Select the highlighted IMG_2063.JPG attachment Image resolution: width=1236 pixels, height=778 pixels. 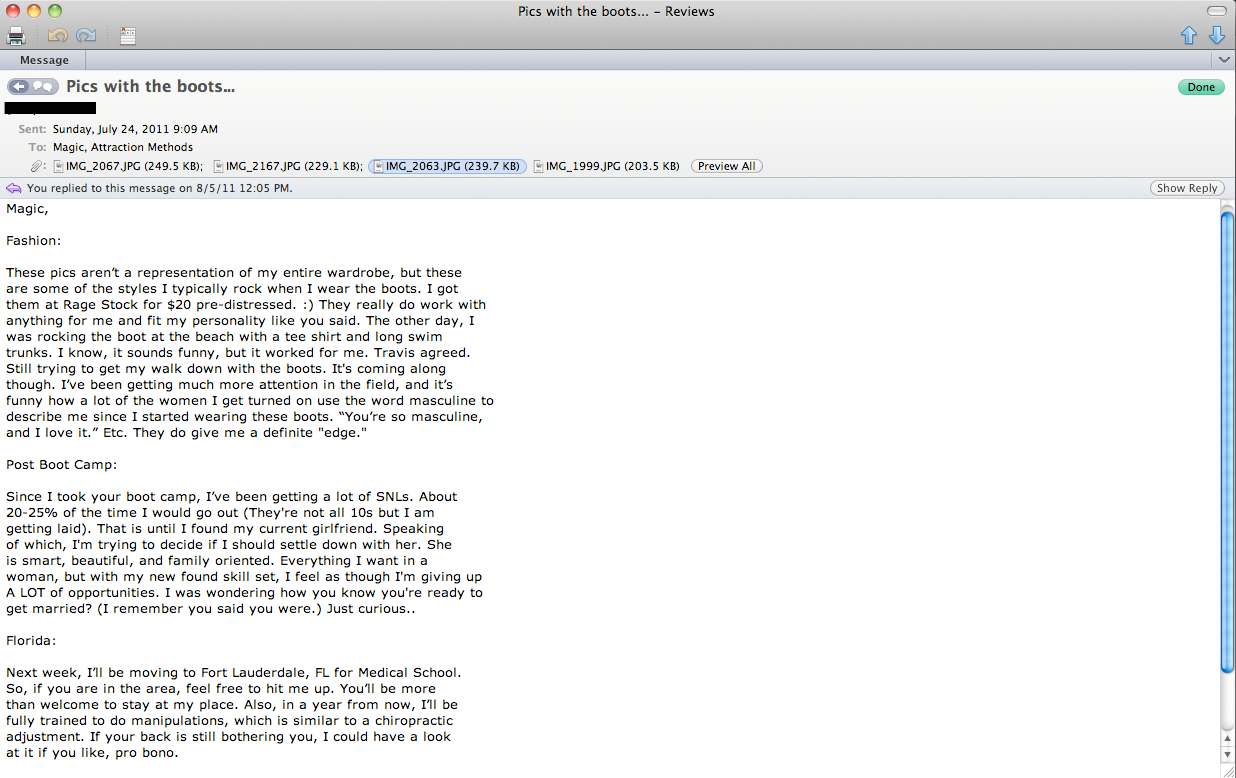[448, 166]
